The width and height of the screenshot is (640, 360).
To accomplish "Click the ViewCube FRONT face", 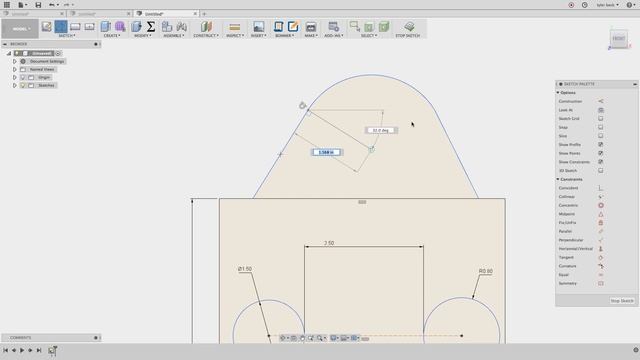I will 619,39.
